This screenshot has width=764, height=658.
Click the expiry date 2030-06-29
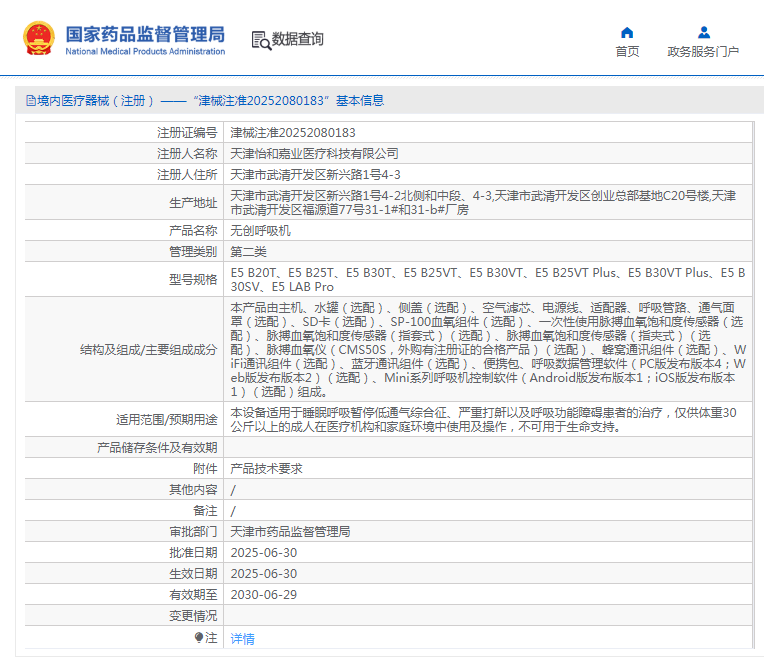pyautogui.click(x=264, y=594)
